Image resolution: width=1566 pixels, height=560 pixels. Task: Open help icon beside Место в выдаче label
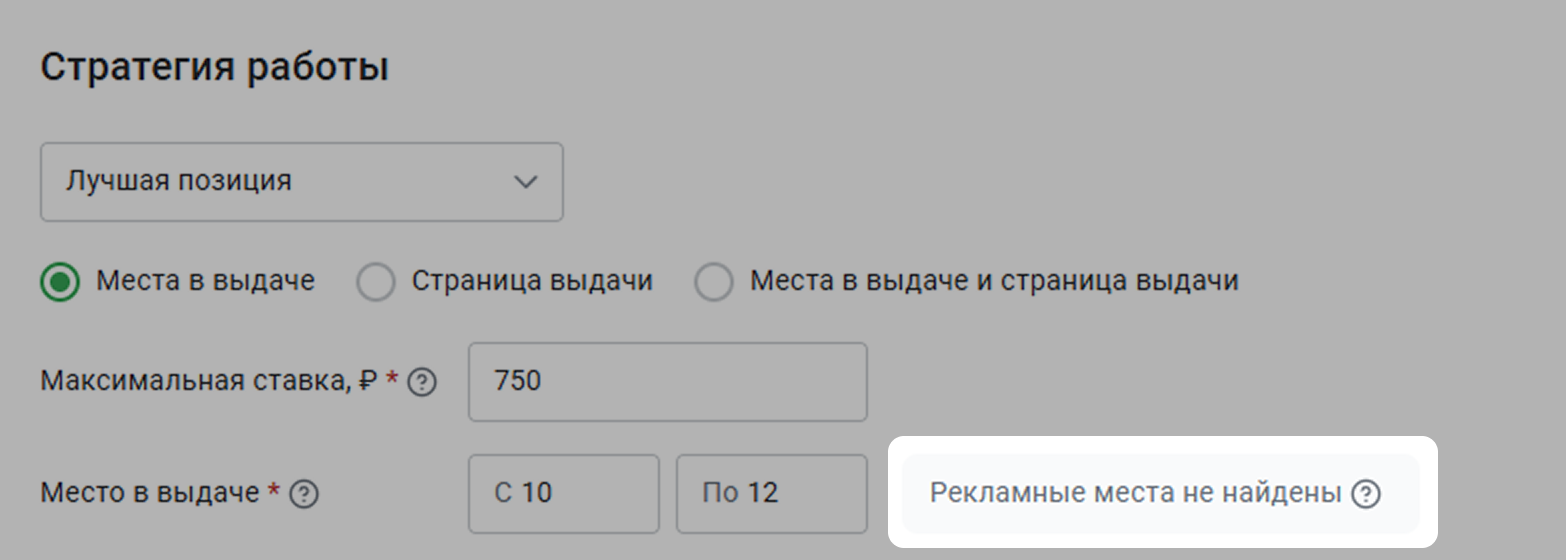click(304, 494)
